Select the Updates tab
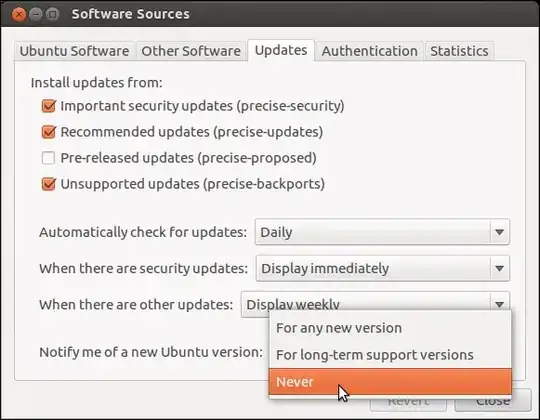540x420 pixels. point(281,50)
